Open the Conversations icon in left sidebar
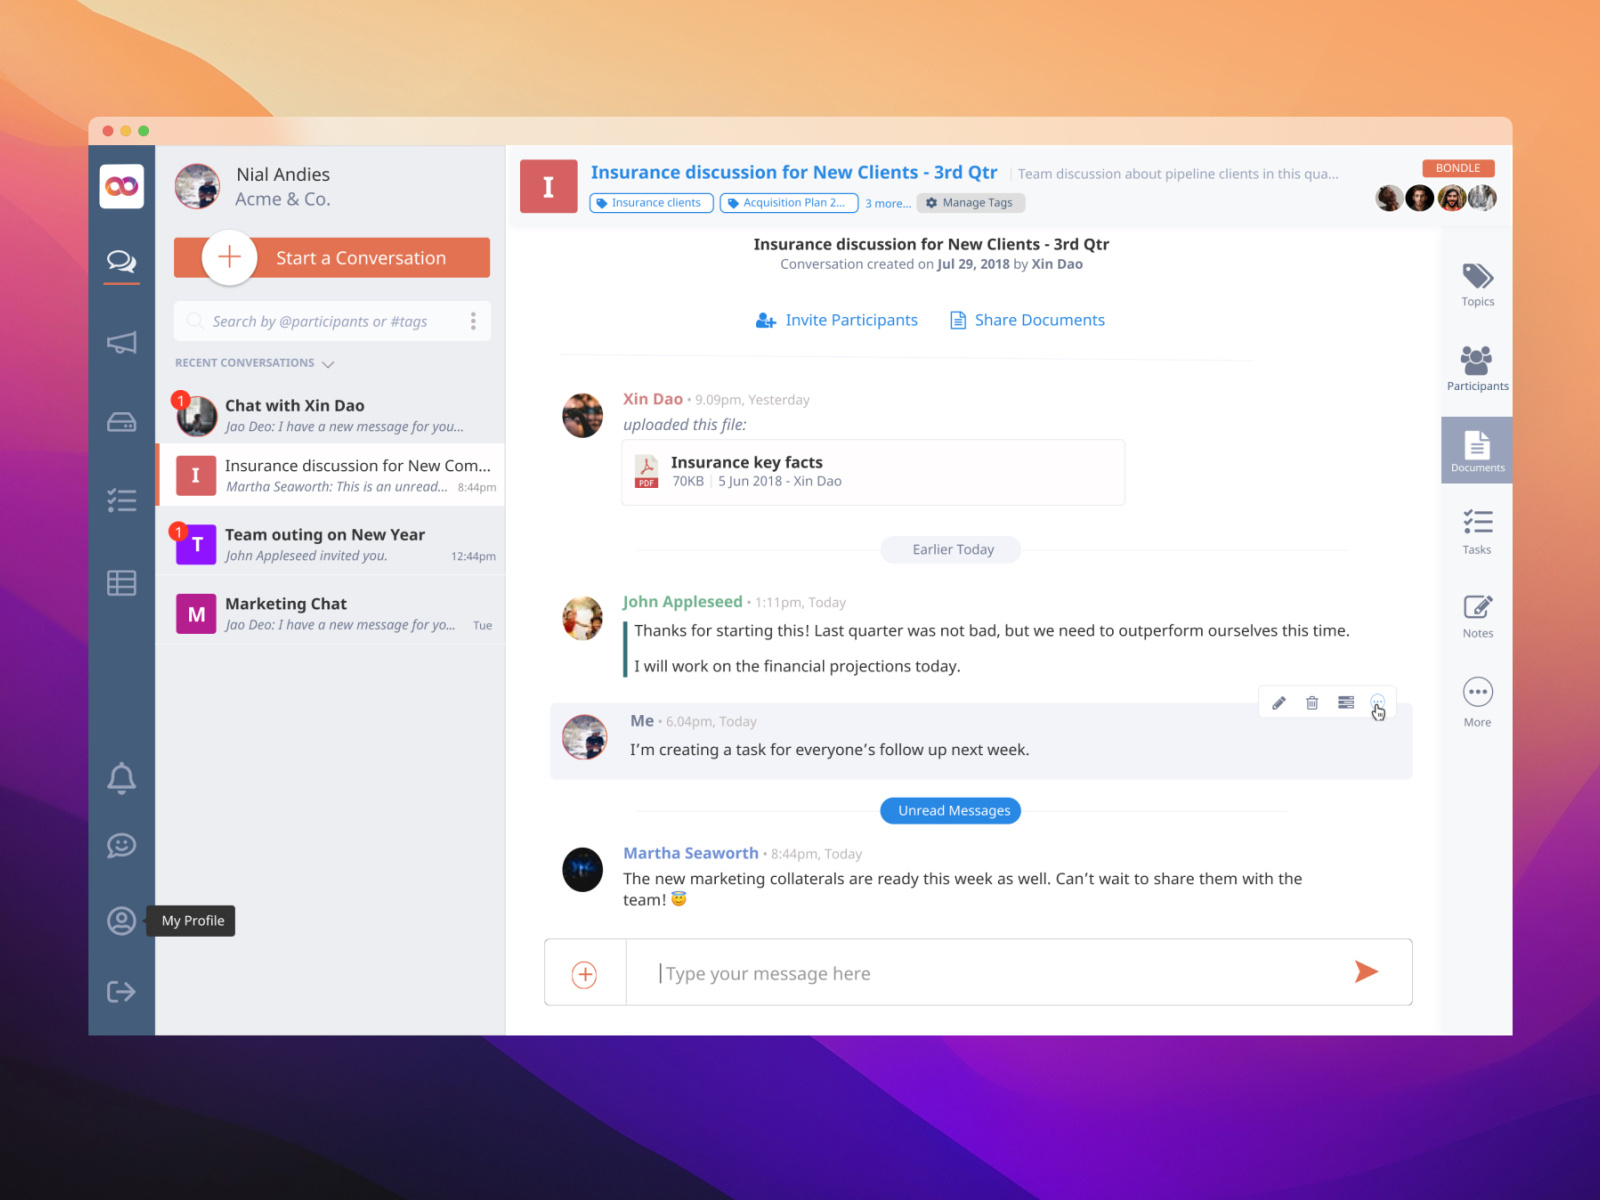The height and width of the screenshot is (1200, 1600). (121, 262)
